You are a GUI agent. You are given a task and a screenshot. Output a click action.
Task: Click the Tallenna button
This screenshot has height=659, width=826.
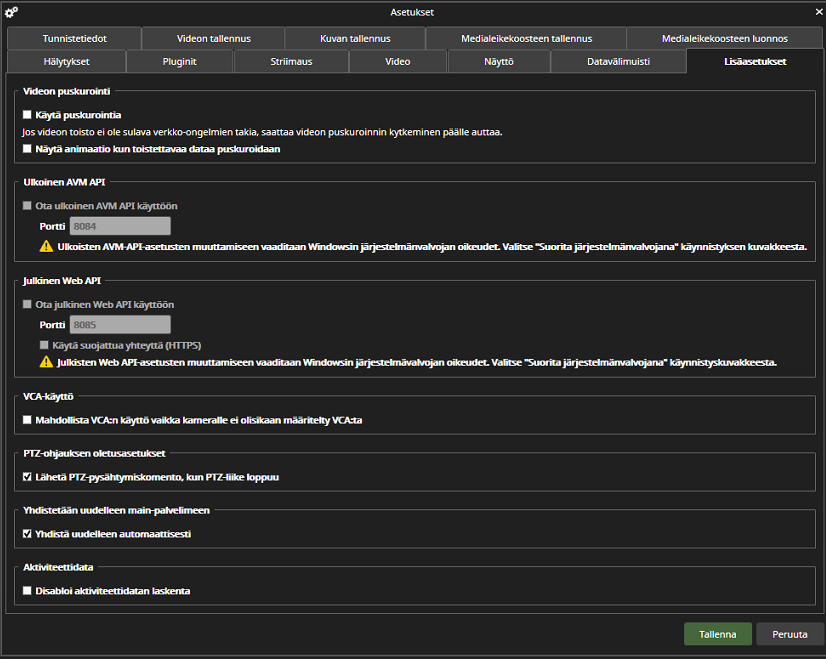click(717, 634)
